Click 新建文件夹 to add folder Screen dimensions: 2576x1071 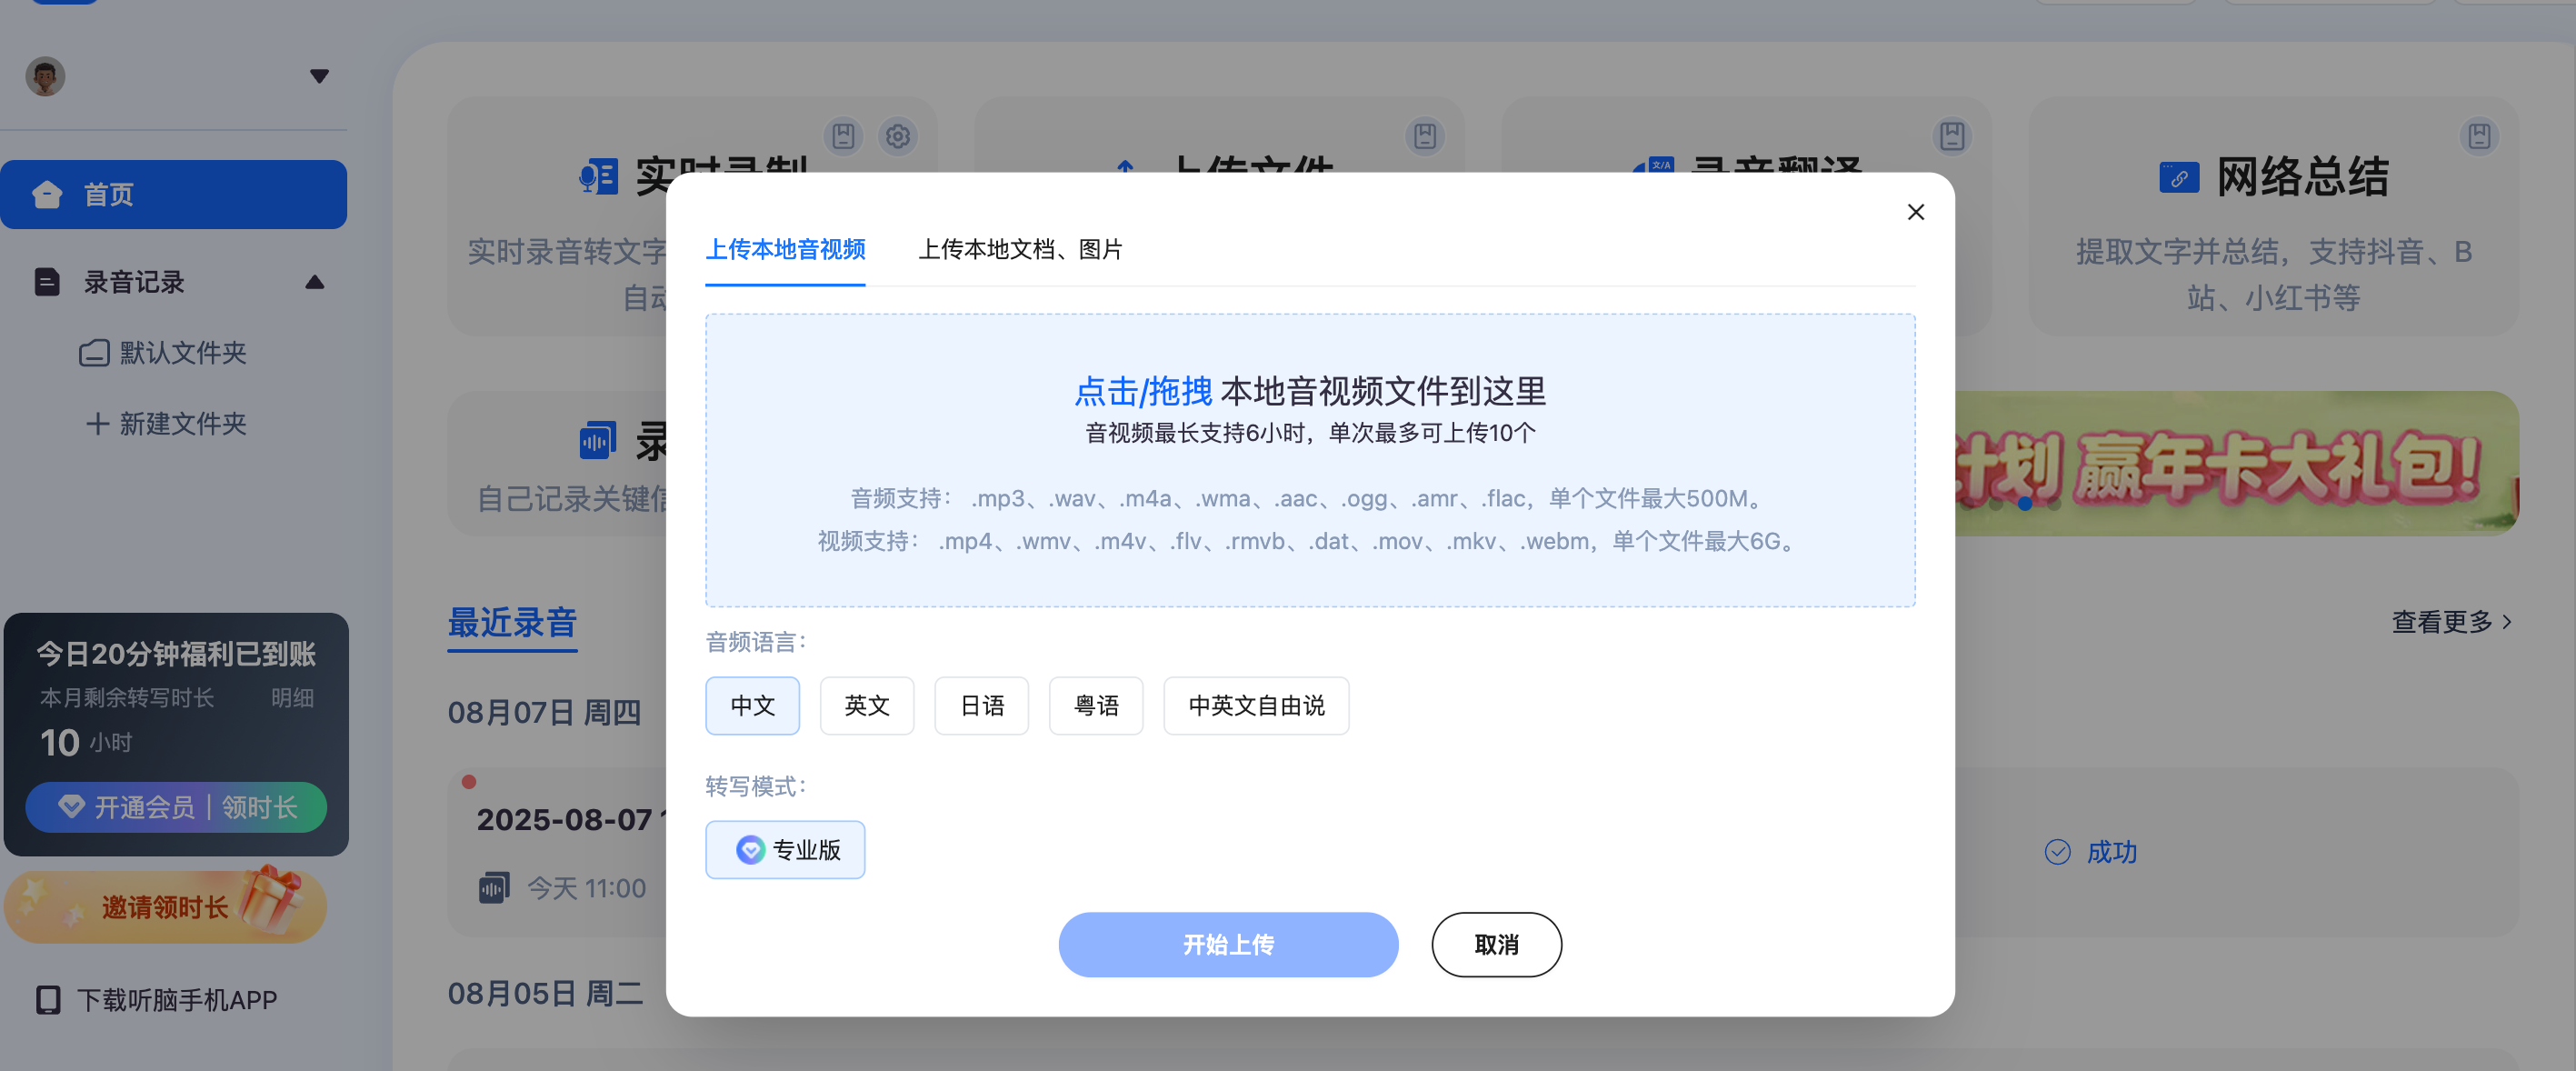click(183, 424)
